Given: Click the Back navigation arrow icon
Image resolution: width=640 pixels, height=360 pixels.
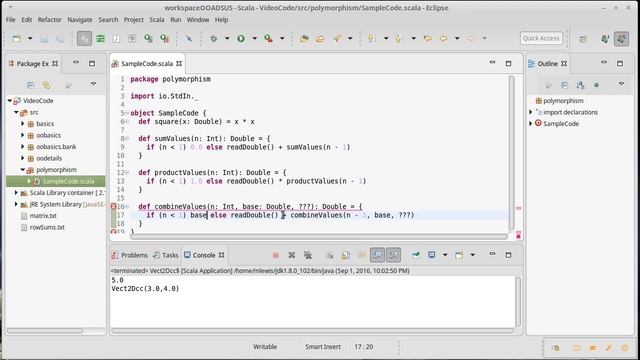Looking at the screenshot, I should (443, 38).
